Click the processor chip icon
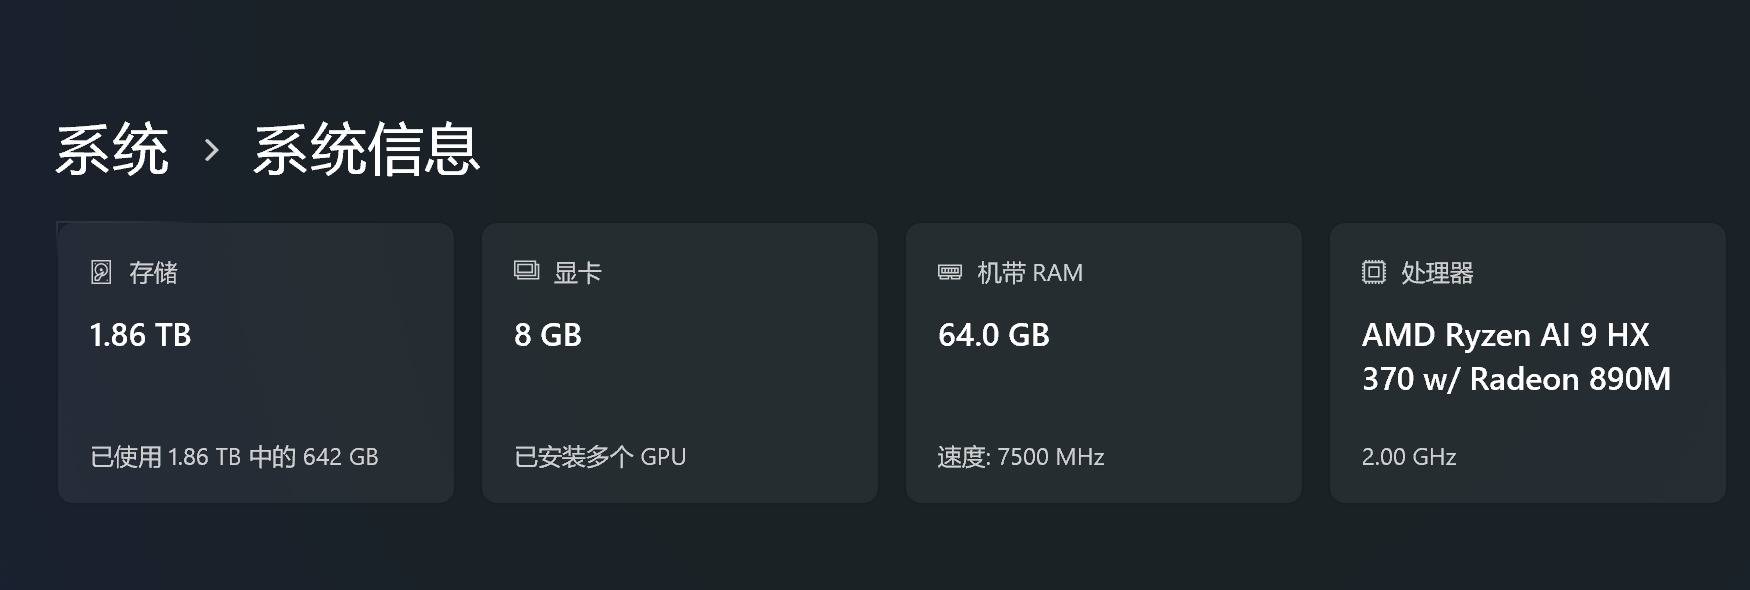This screenshot has height=590, width=1750. click(1374, 272)
